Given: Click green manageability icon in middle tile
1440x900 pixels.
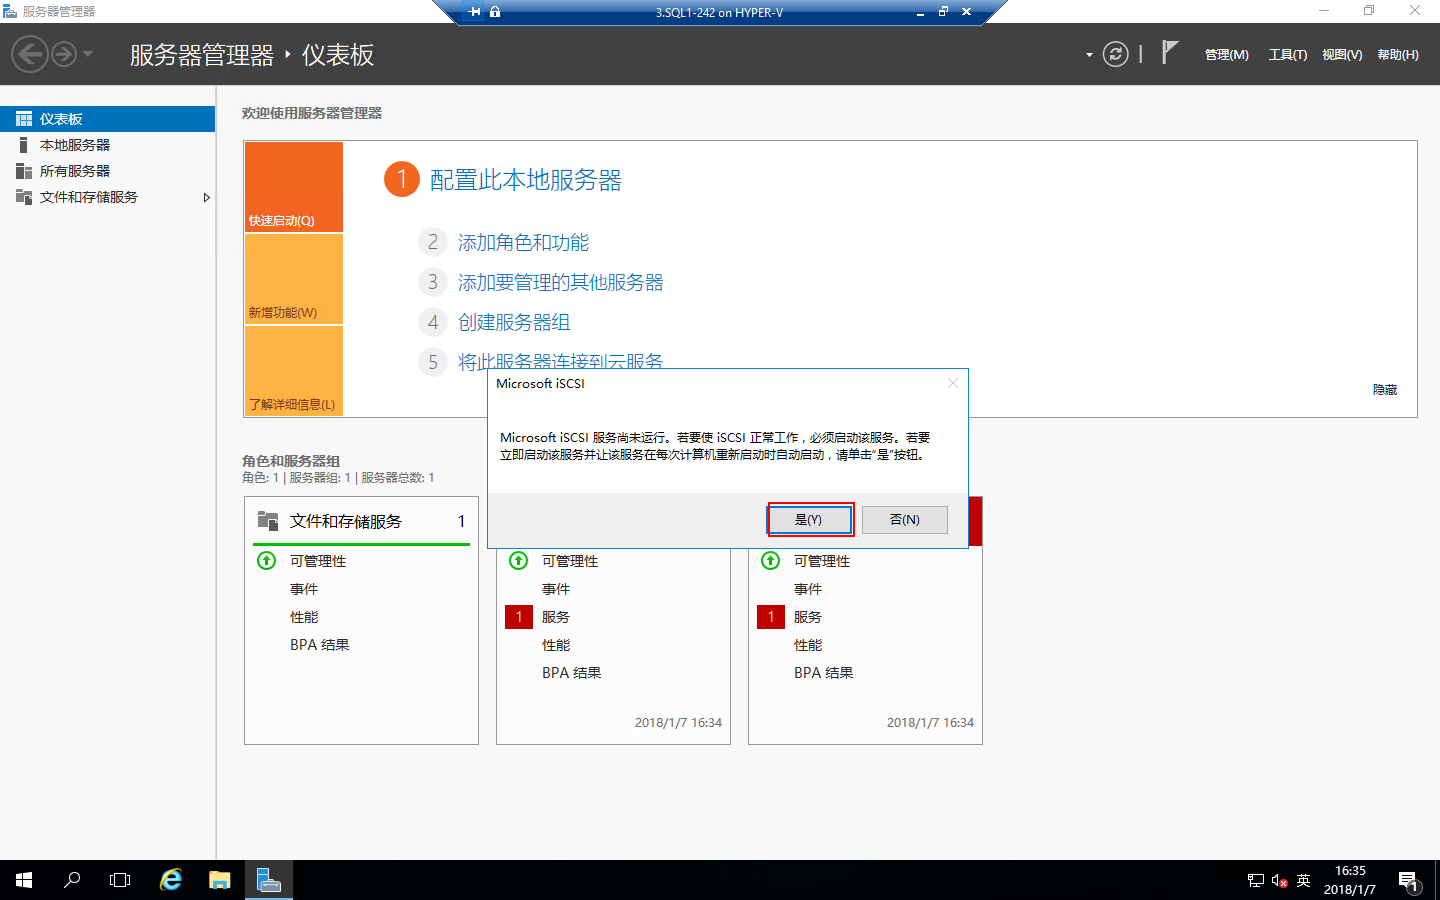Looking at the screenshot, I should (x=519, y=561).
